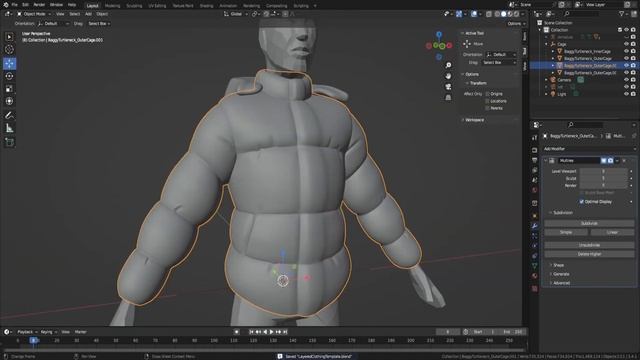This screenshot has width=640, height=360.
Task: Hide BaggyTurtleneck_InnerCage with eye icon
Action: click(x=626, y=51)
